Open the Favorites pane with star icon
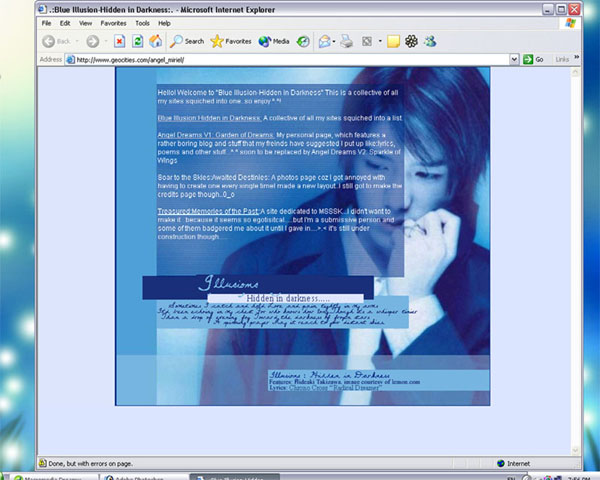 tap(231, 41)
